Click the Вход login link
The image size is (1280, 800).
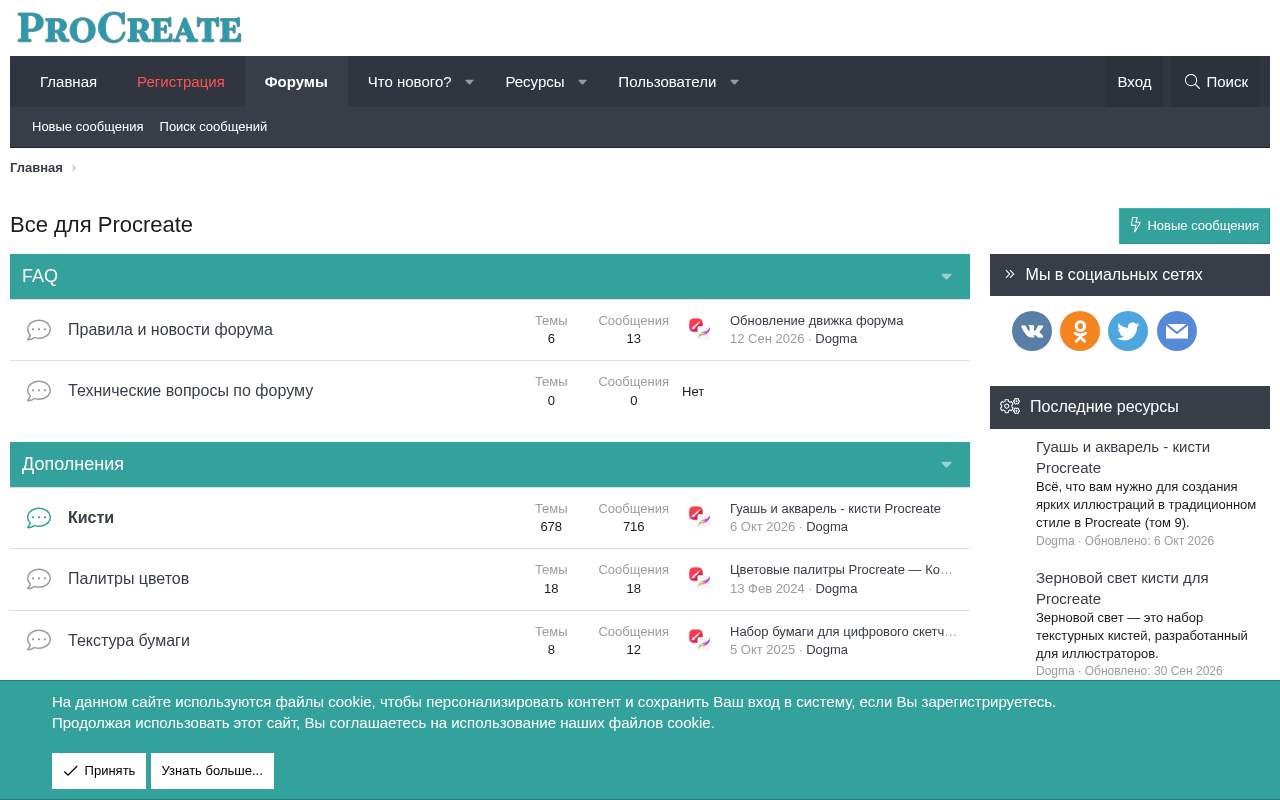(x=1134, y=82)
